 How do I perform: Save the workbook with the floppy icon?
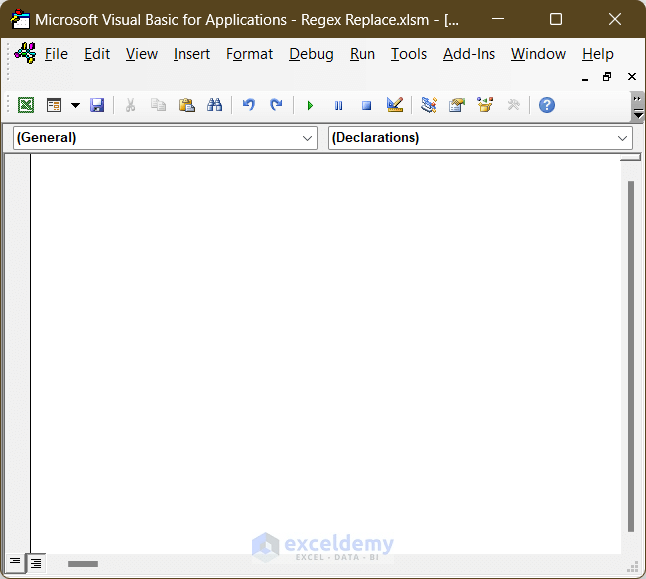[x=97, y=105]
